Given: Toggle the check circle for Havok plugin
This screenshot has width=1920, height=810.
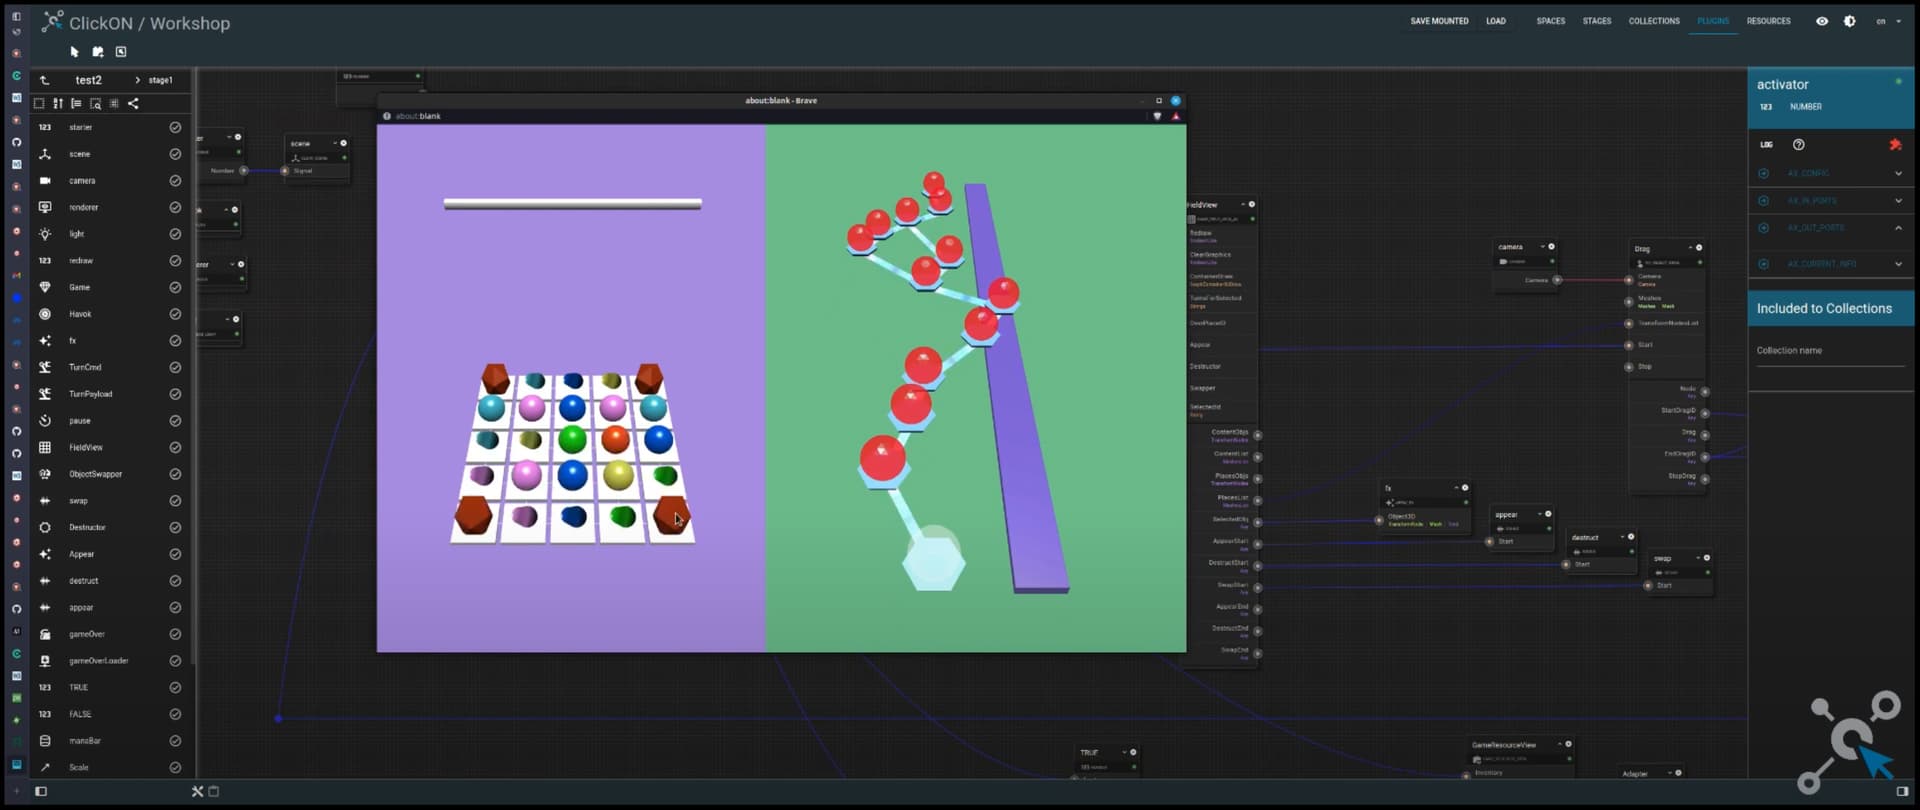Looking at the screenshot, I should click(175, 314).
